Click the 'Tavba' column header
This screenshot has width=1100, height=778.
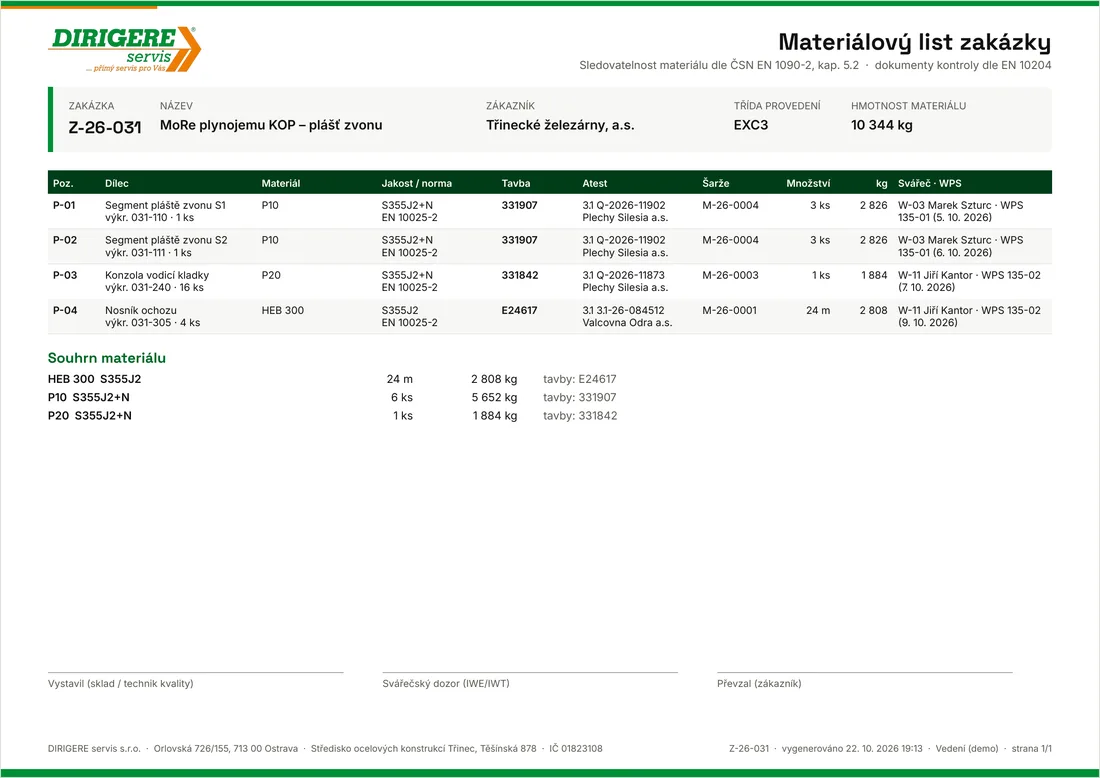tap(516, 183)
